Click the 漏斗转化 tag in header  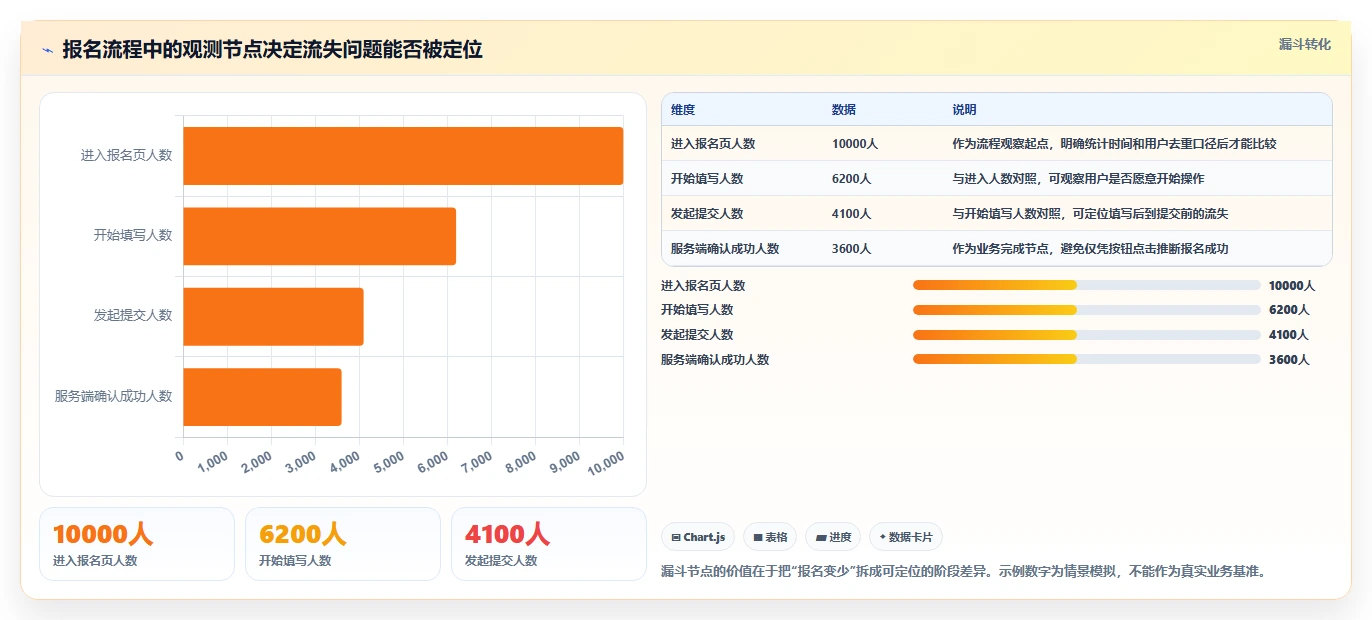tap(1304, 44)
